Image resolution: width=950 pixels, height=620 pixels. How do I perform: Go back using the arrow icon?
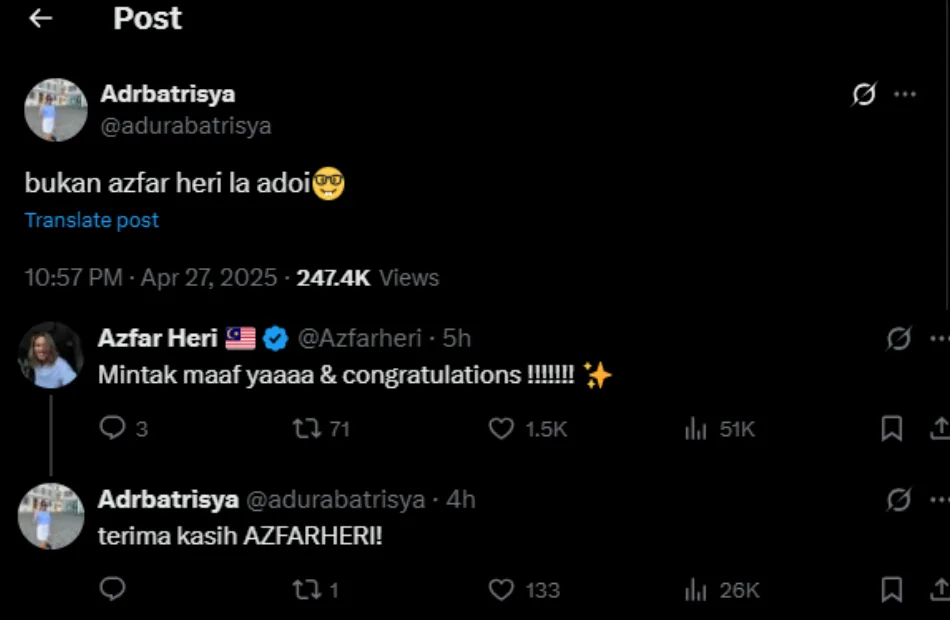point(40,19)
